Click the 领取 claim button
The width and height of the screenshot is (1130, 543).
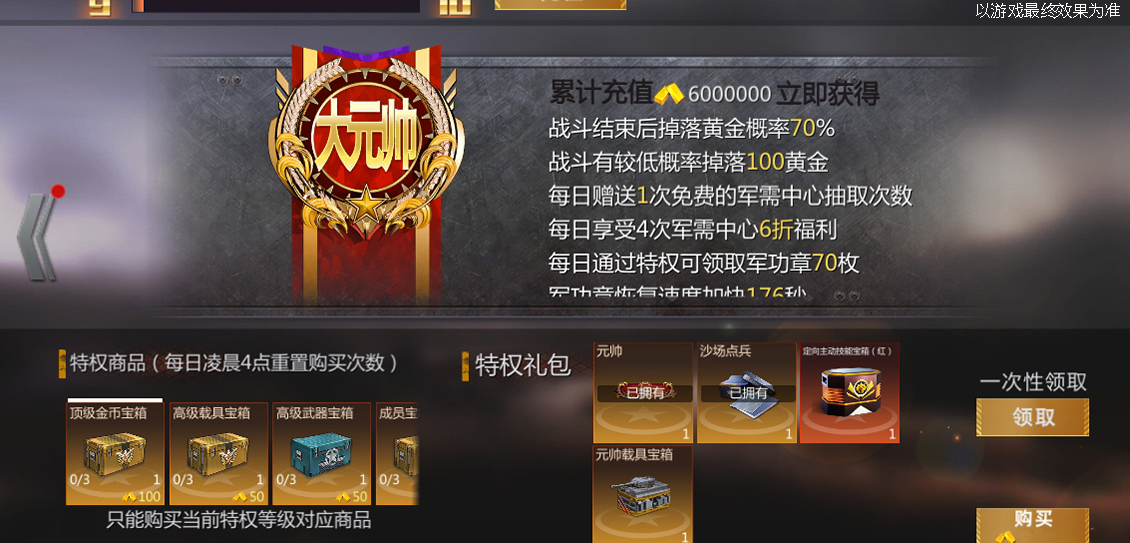pyautogui.click(x=1033, y=417)
